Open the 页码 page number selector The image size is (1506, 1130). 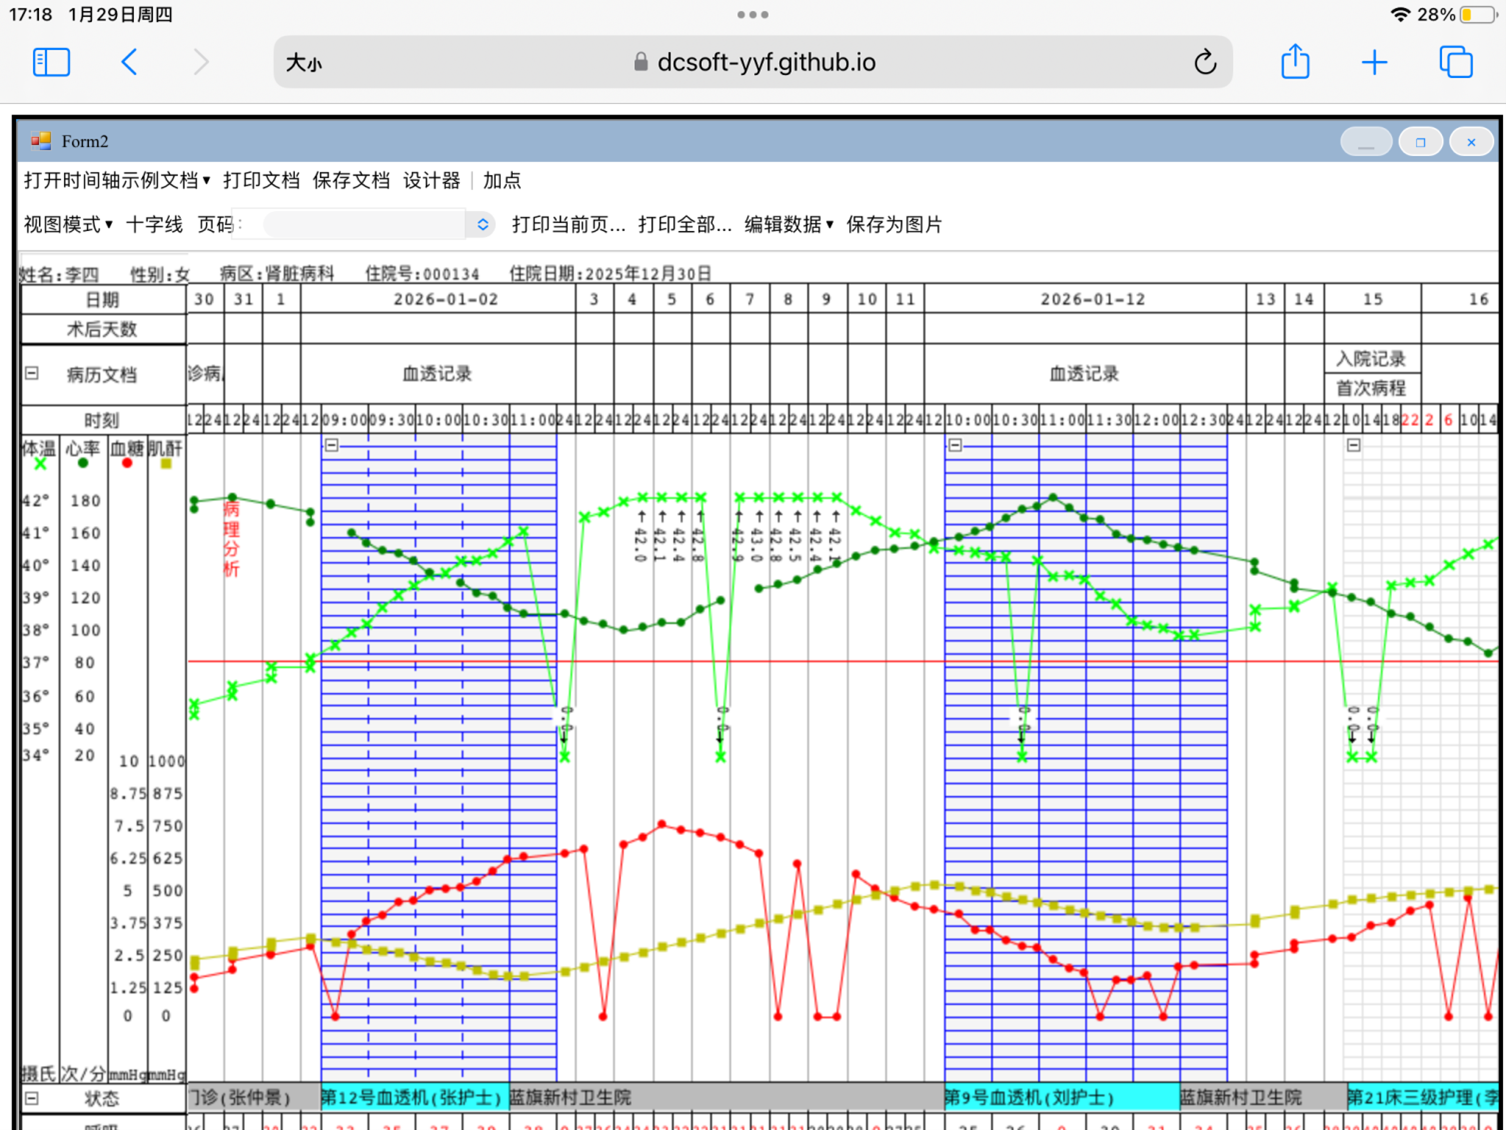[377, 225]
